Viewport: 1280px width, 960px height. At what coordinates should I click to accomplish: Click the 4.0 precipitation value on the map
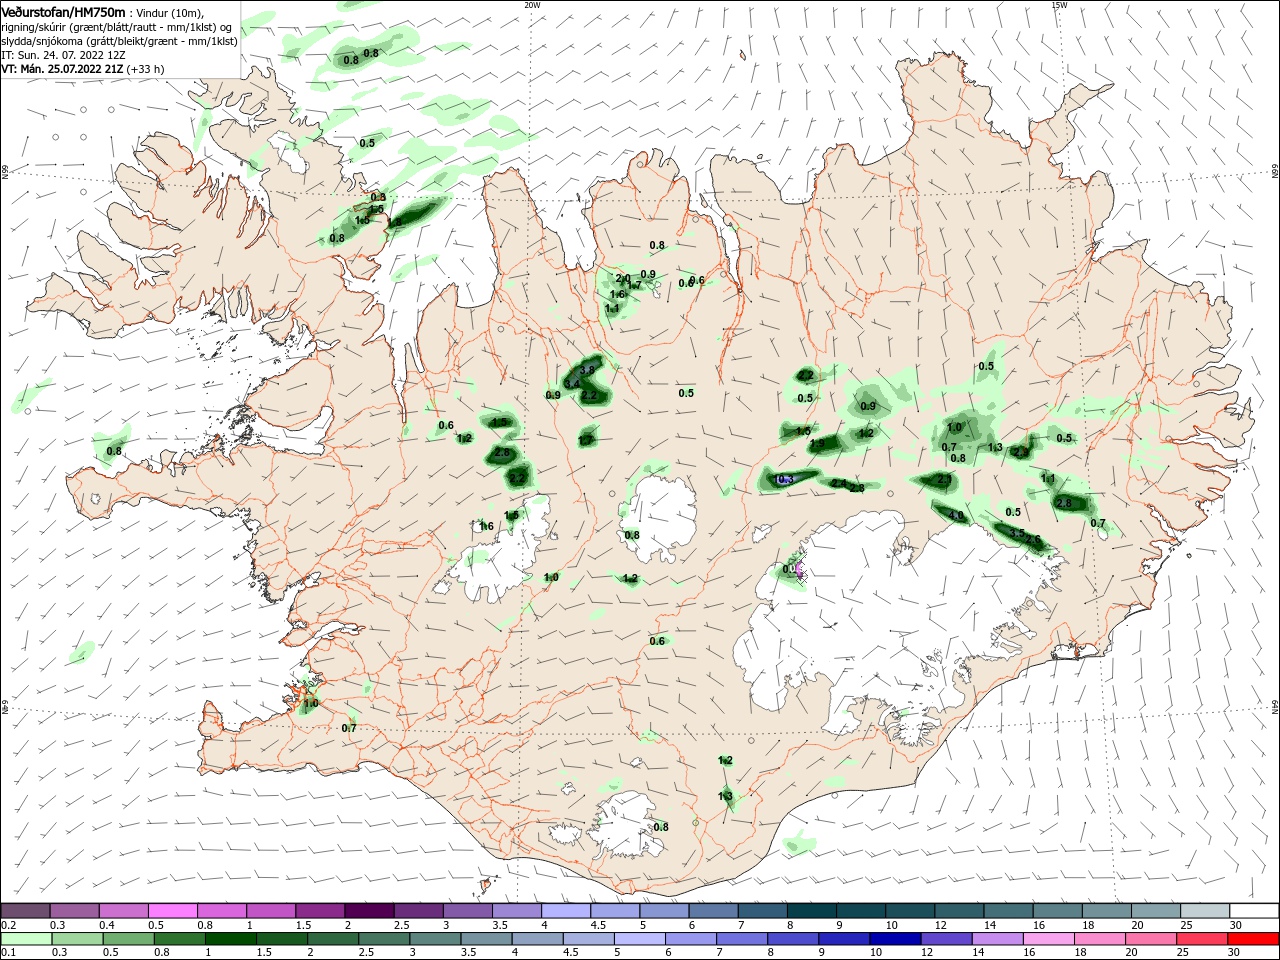click(x=956, y=516)
